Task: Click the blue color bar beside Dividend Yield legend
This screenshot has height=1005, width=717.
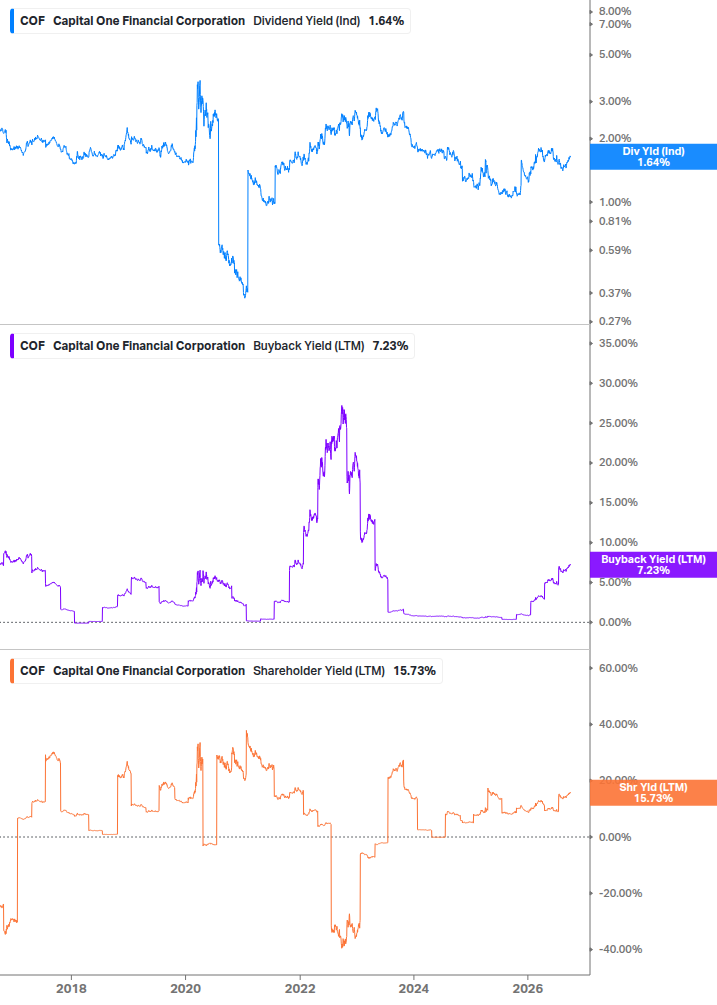Action: (x=12, y=21)
